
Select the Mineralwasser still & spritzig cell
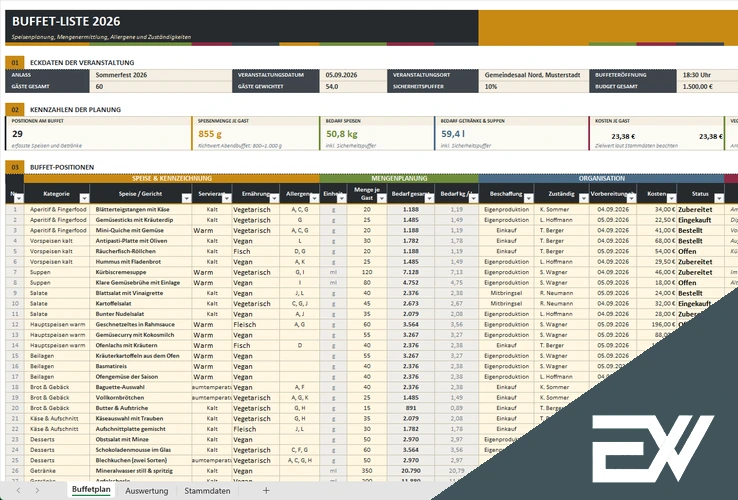click(x=140, y=471)
